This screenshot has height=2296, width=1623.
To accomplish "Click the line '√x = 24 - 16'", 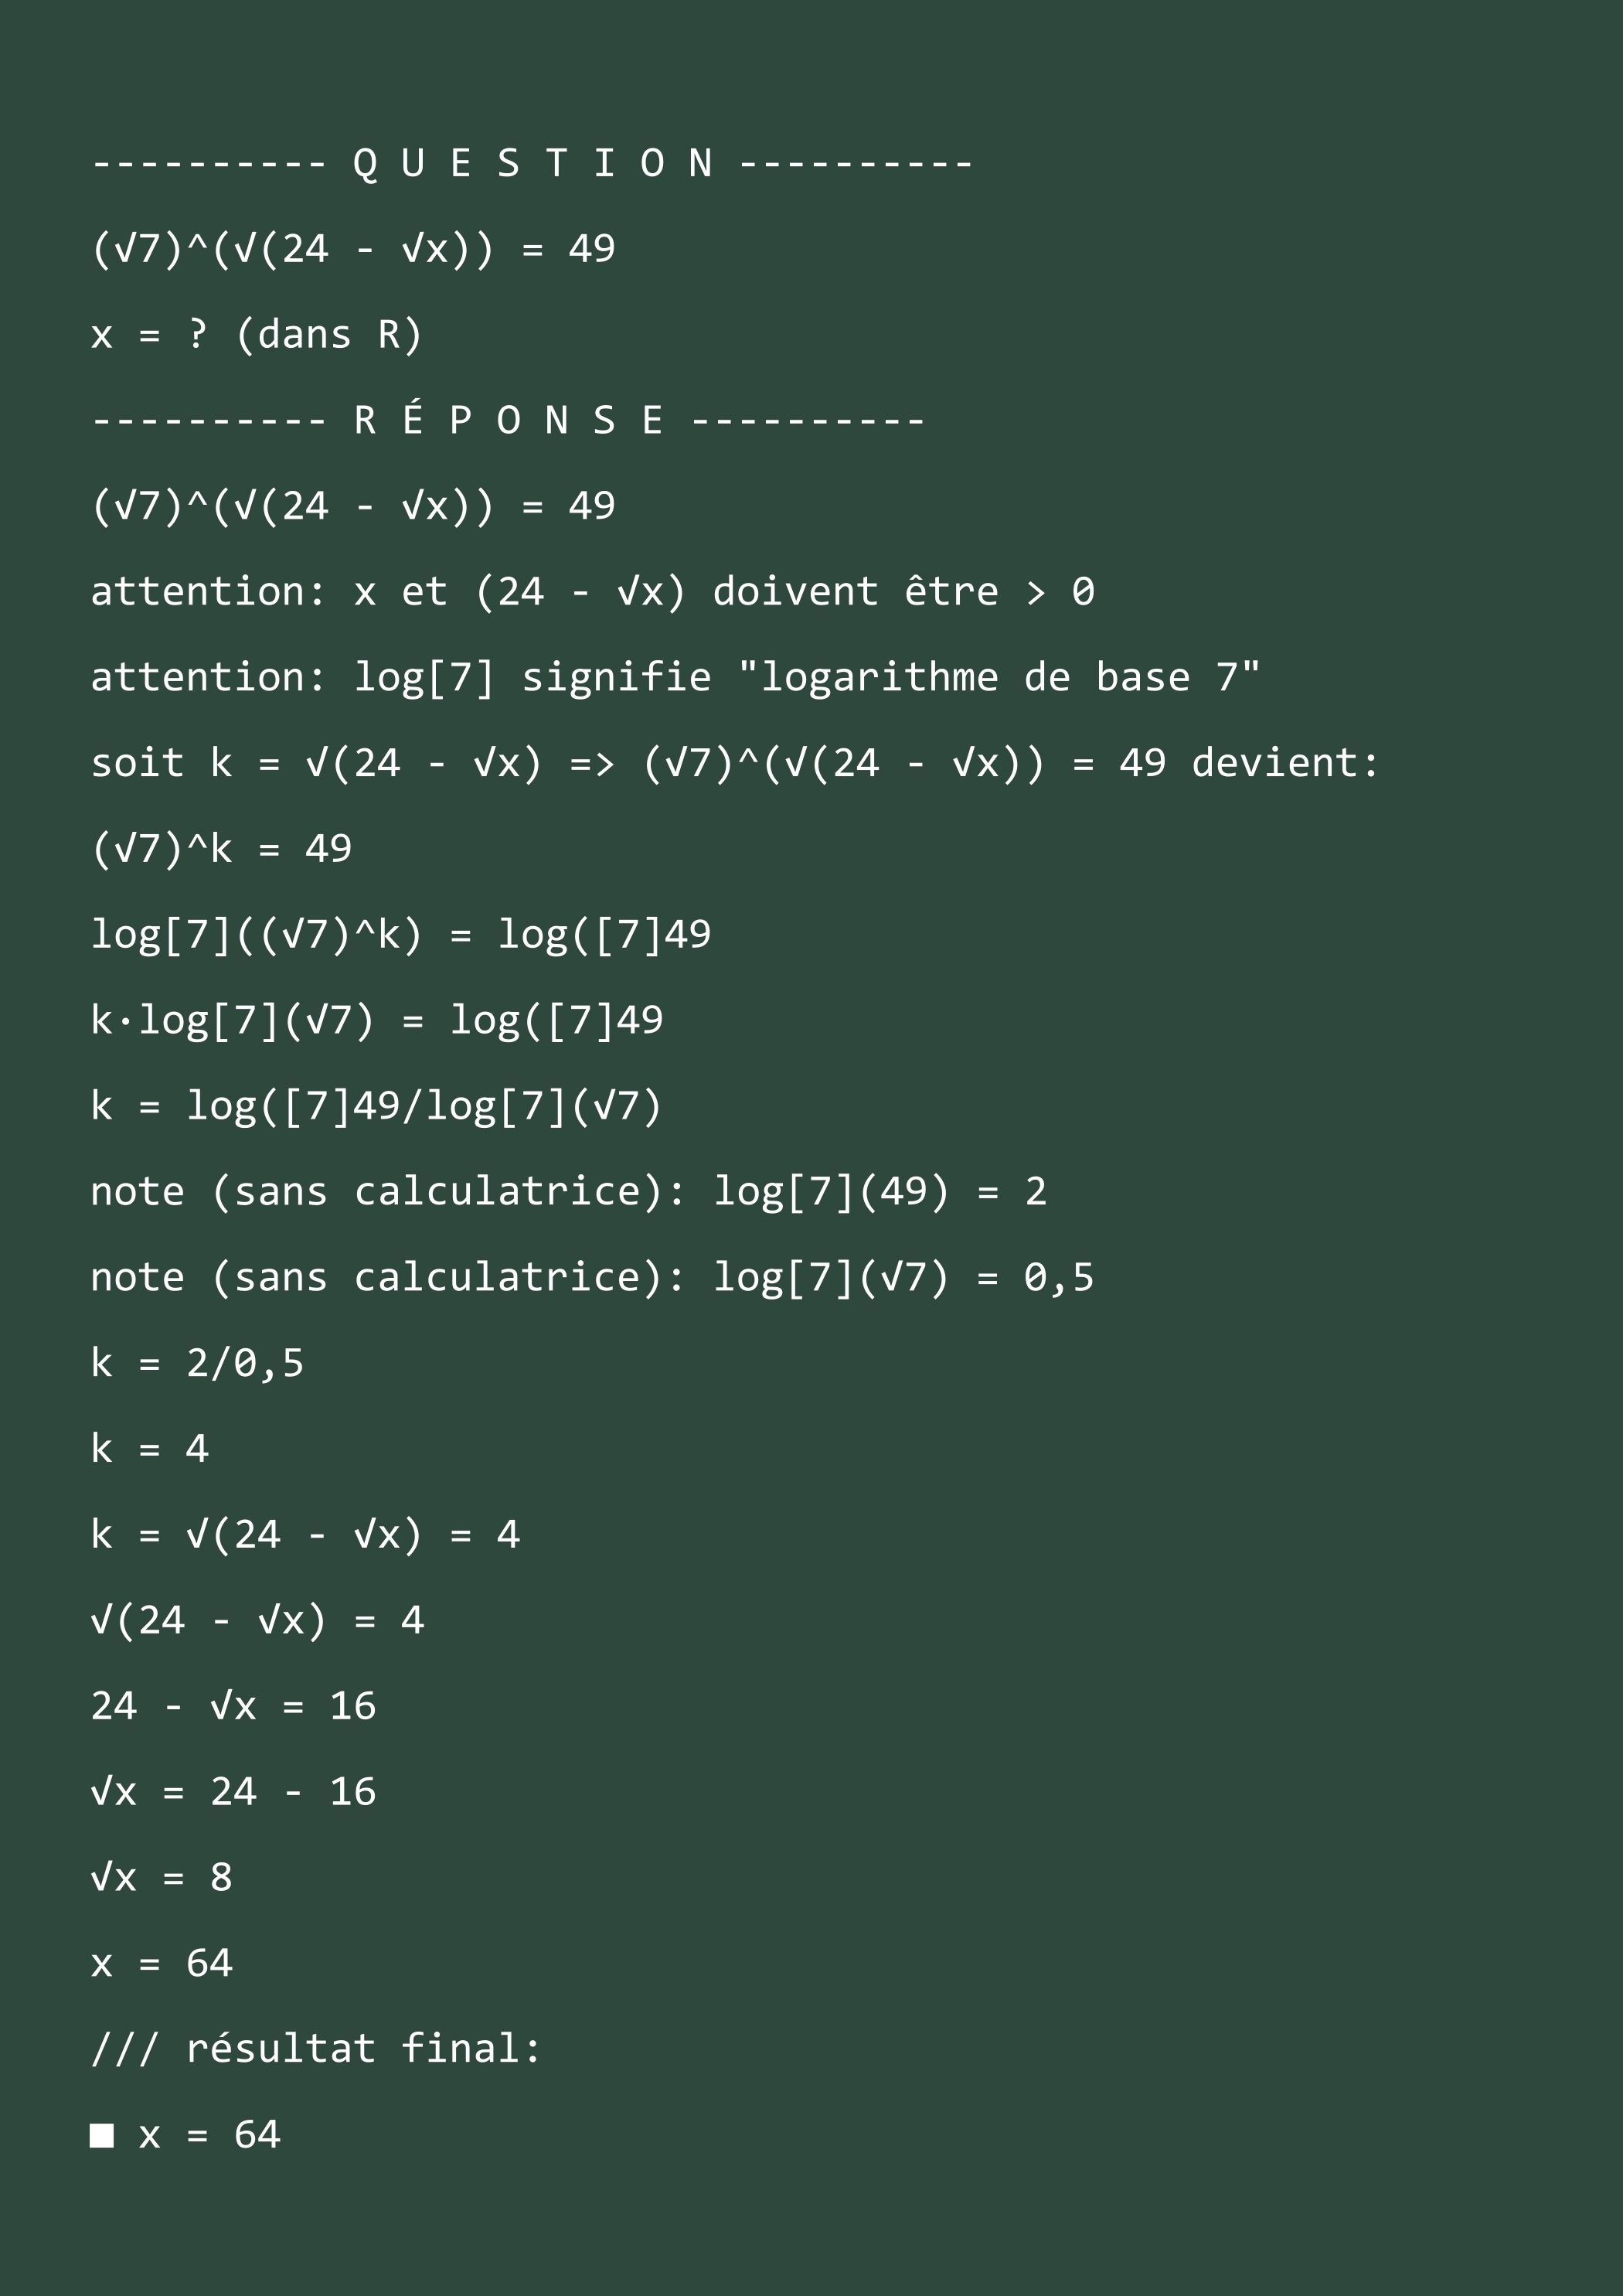I will point(233,1792).
